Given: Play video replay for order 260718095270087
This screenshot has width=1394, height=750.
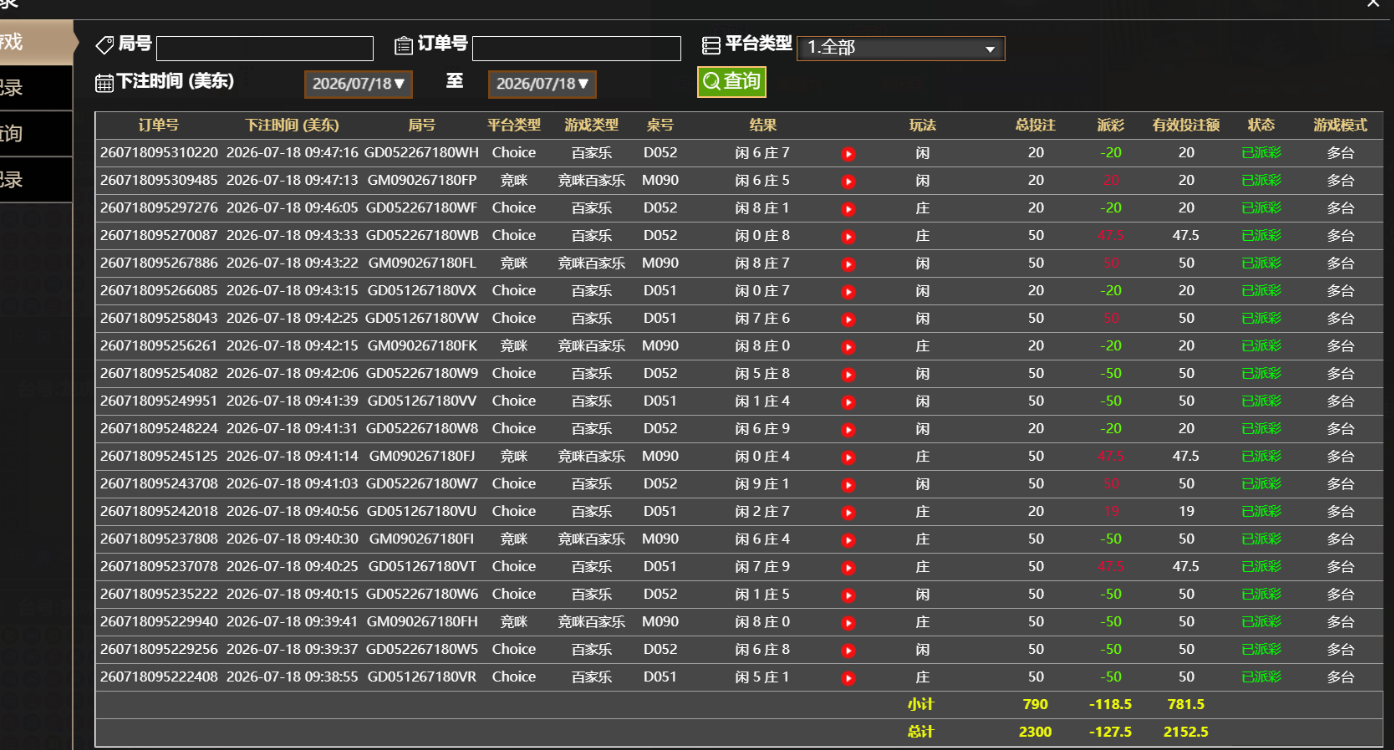Looking at the screenshot, I should 848,237.
